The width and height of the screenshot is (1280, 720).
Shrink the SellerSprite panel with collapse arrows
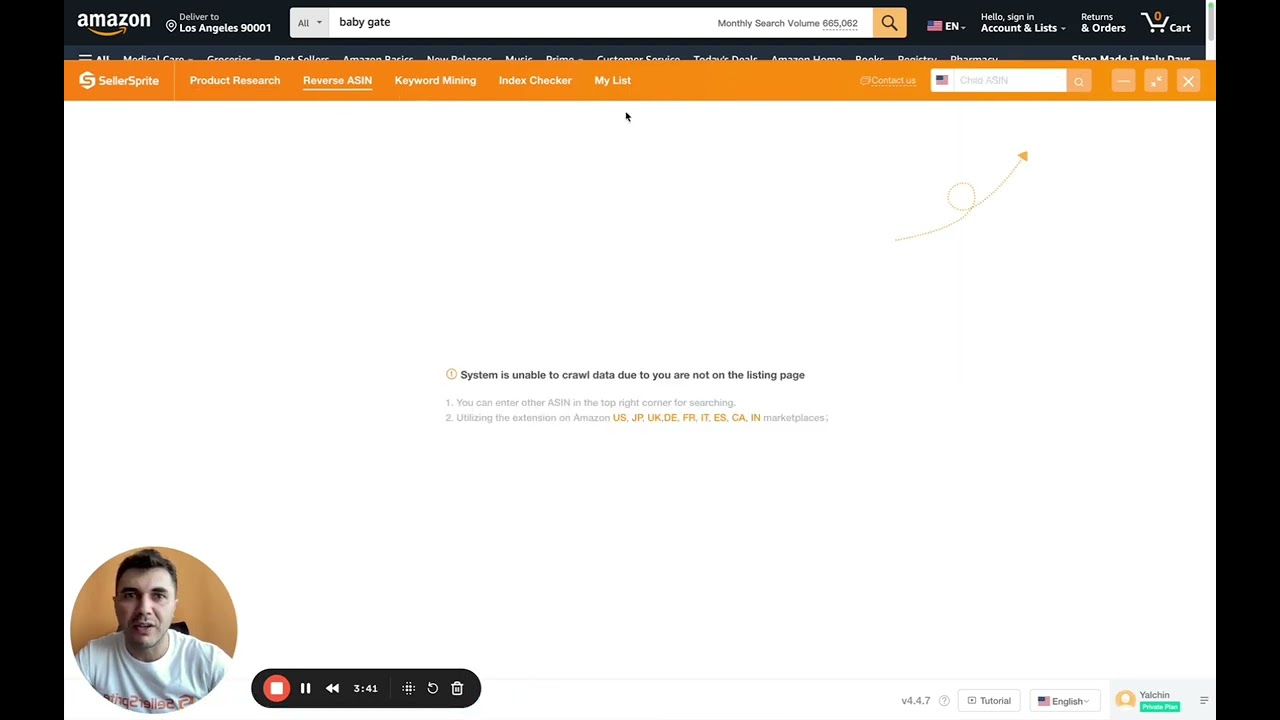[1156, 81]
